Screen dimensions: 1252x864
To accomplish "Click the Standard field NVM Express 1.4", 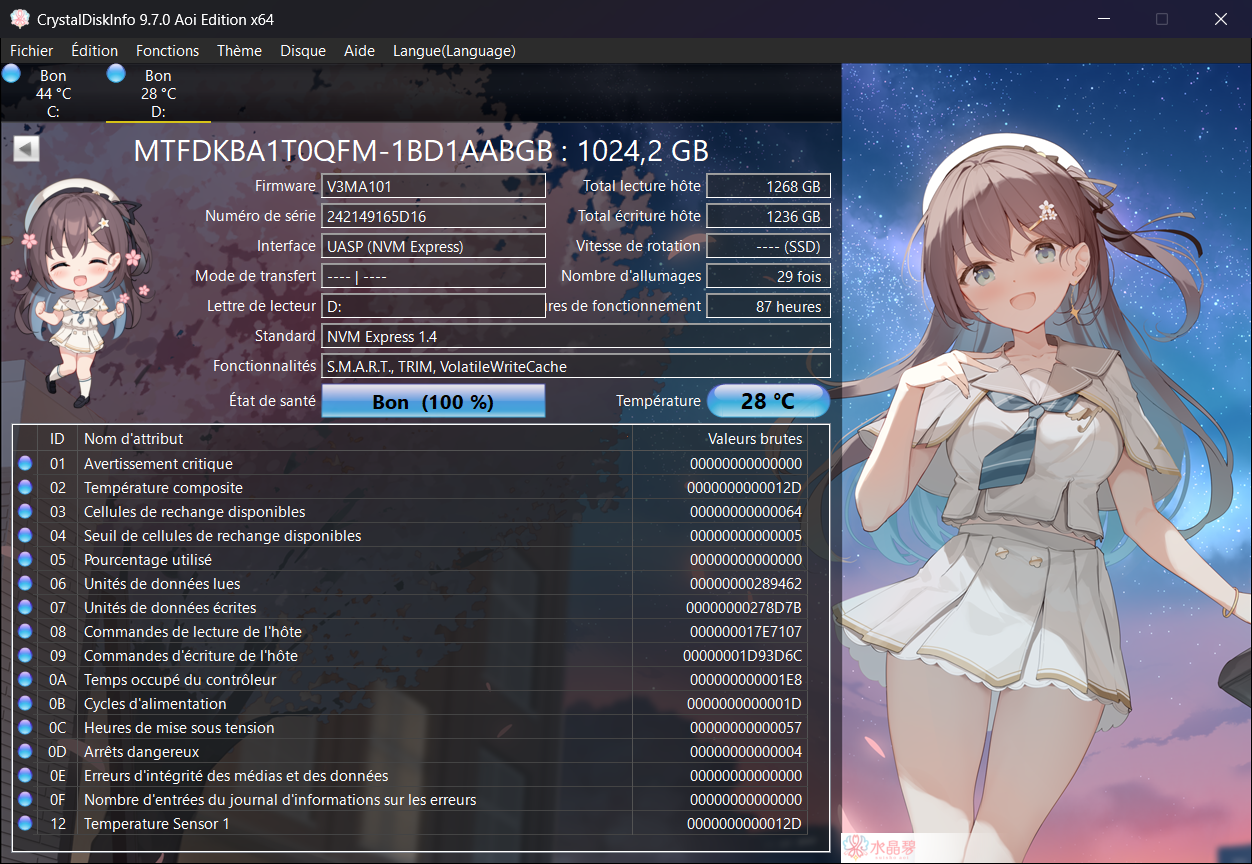I will point(576,336).
